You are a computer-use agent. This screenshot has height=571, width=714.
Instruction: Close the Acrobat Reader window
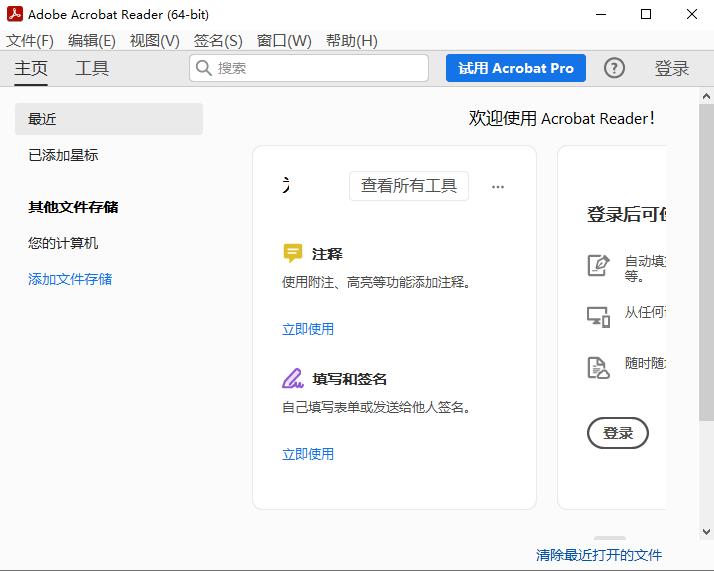(692, 15)
